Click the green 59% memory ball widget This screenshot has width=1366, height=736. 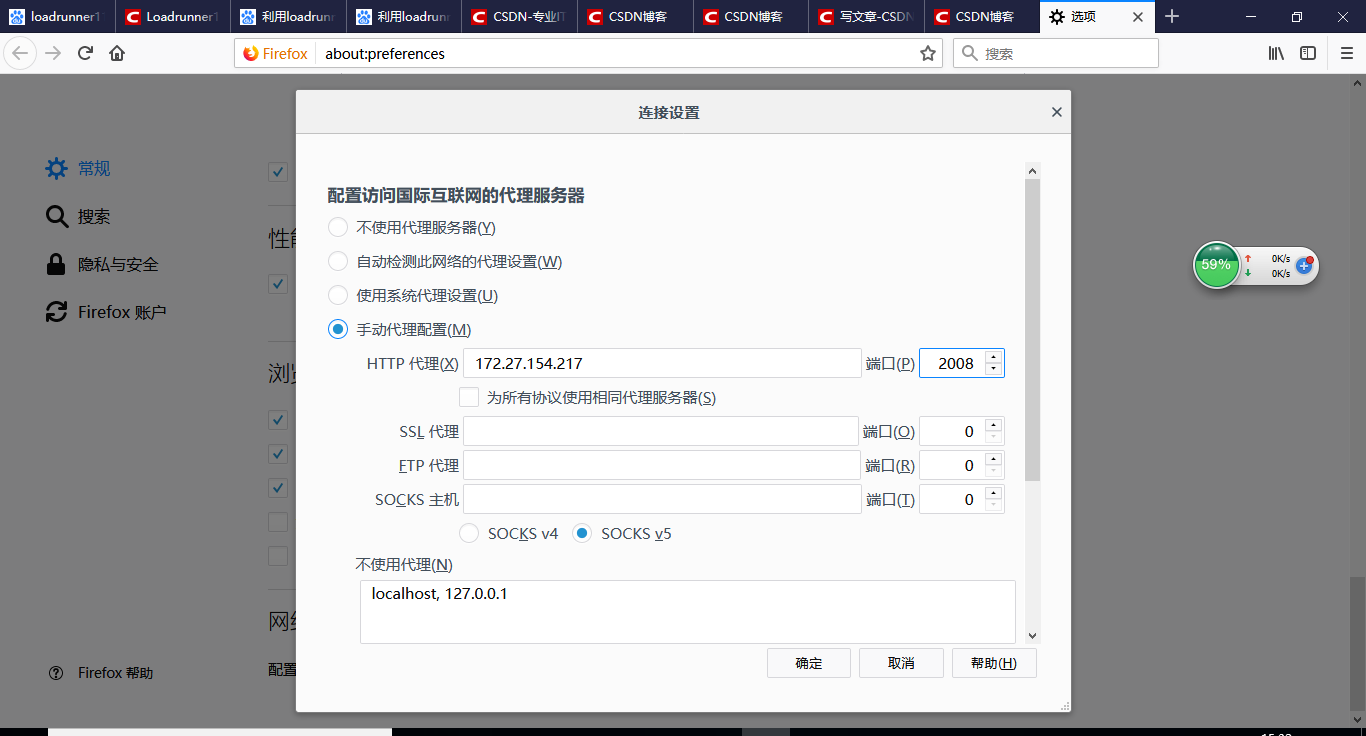(1216, 265)
